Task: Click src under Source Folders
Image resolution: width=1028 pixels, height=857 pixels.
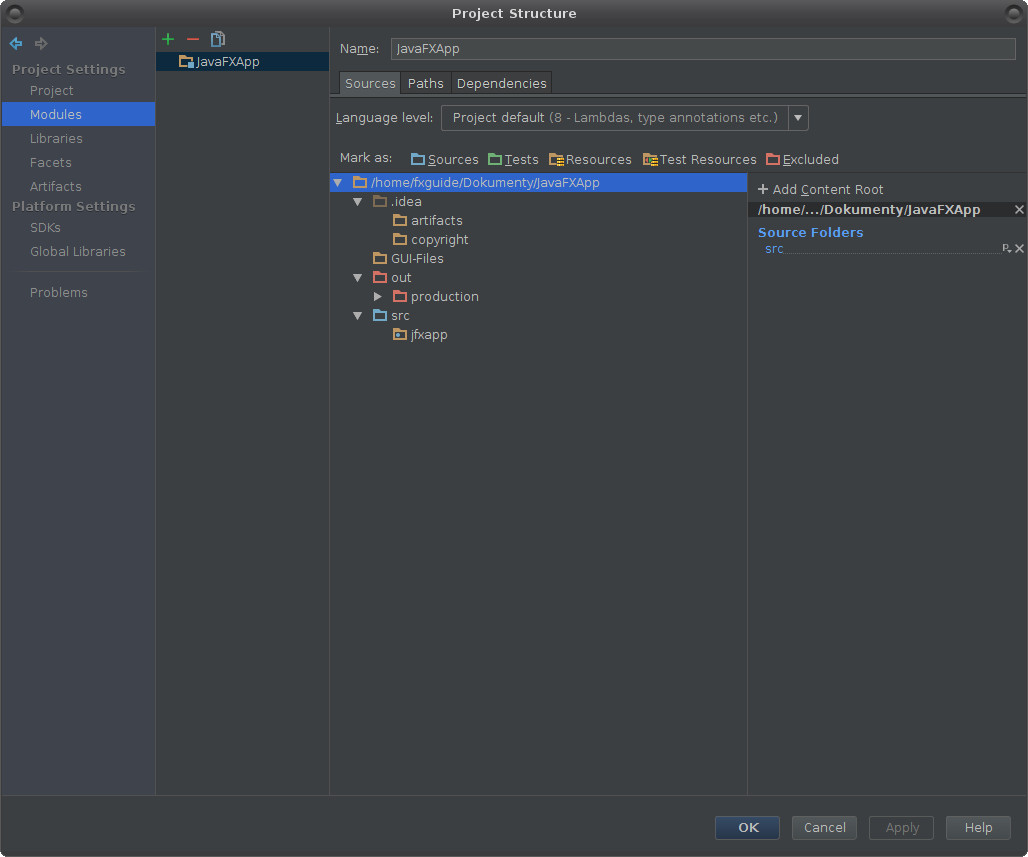Action: tap(774, 249)
